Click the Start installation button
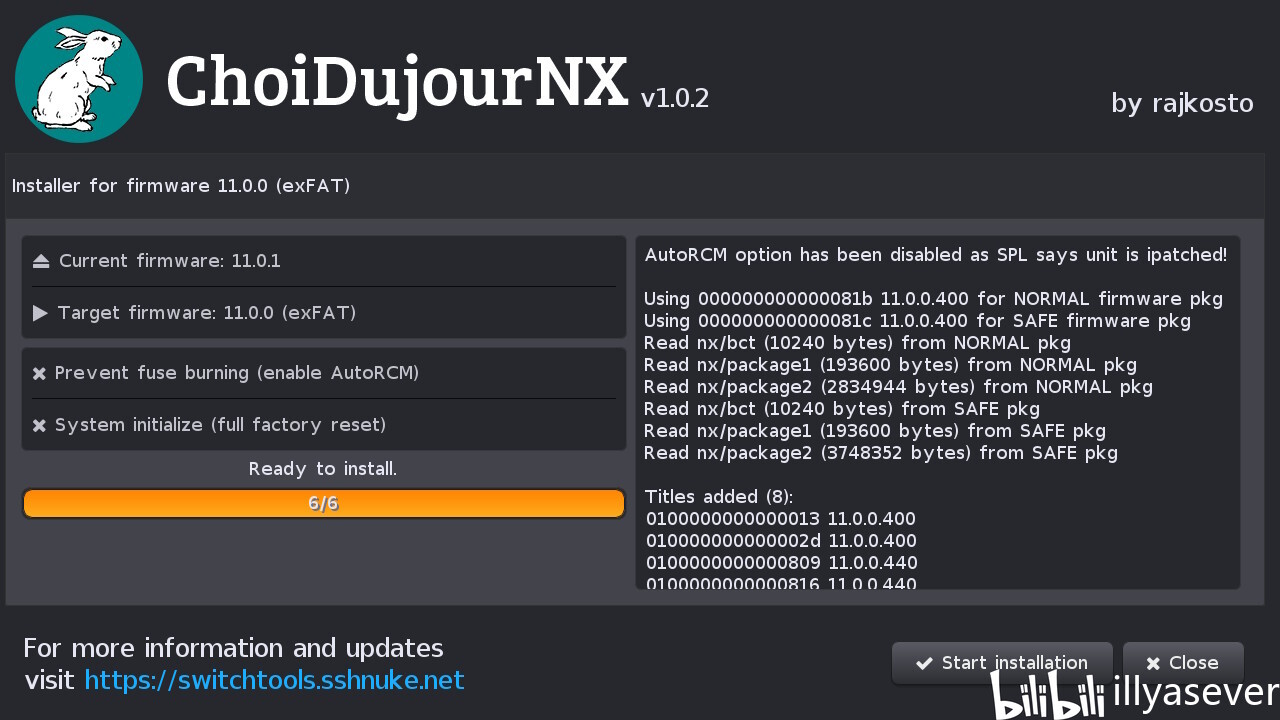The height and width of the screenshot is (720, 1280). [1002, 663]
